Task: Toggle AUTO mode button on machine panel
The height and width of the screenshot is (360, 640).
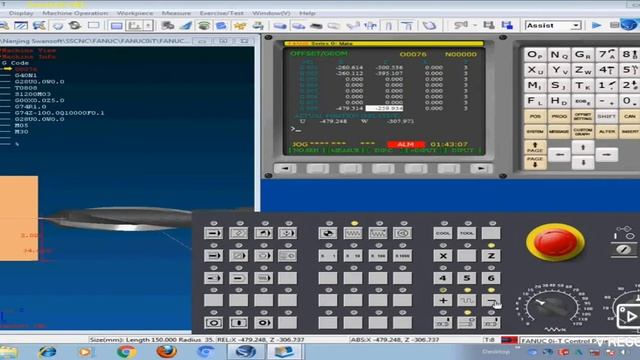Action: tap(213, 233)
